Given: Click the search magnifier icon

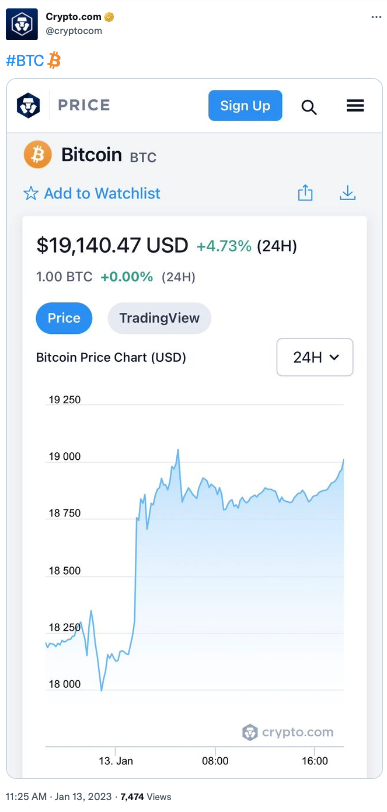Looking at the screenshot, I should pos(309,107).
